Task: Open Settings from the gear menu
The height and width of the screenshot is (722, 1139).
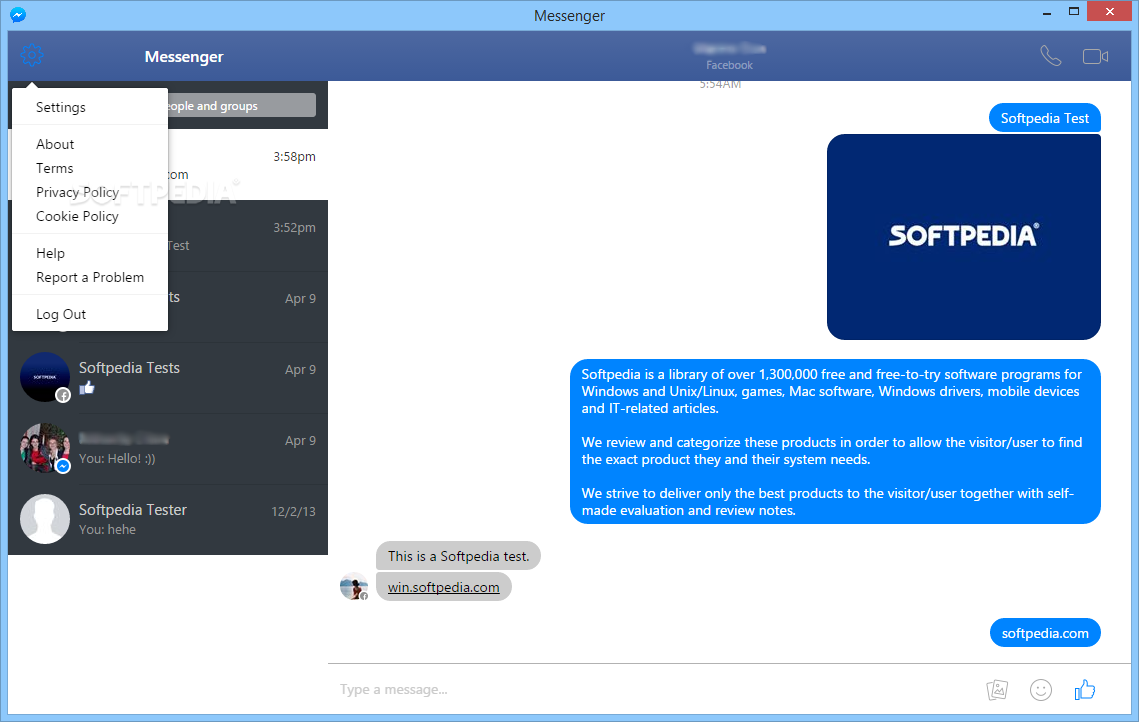Action: click(90, 108)
